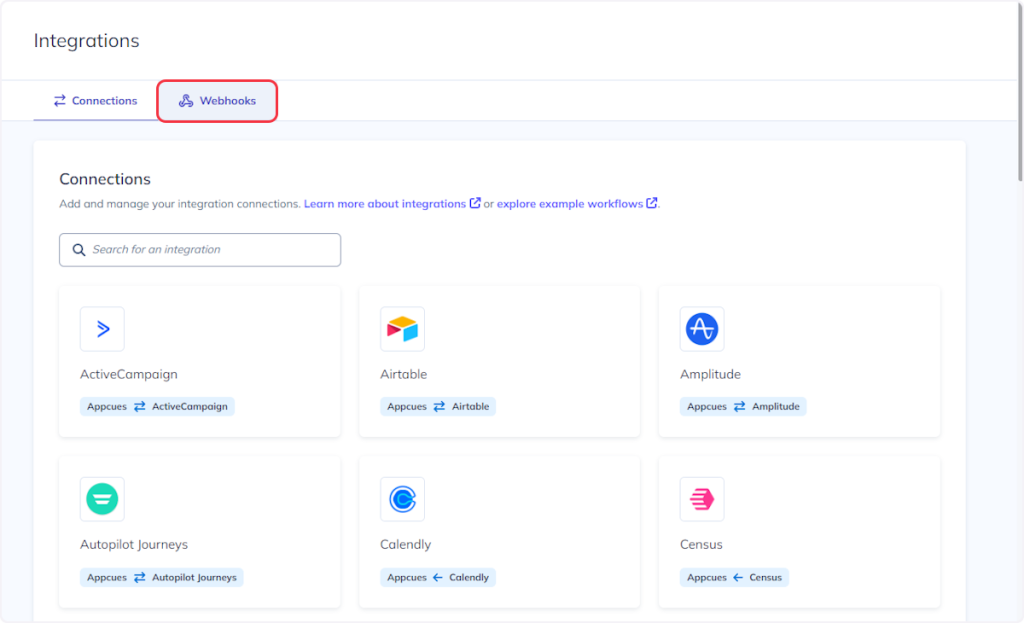
Task: Switch to the Webhooks tab
Action: 217,101
